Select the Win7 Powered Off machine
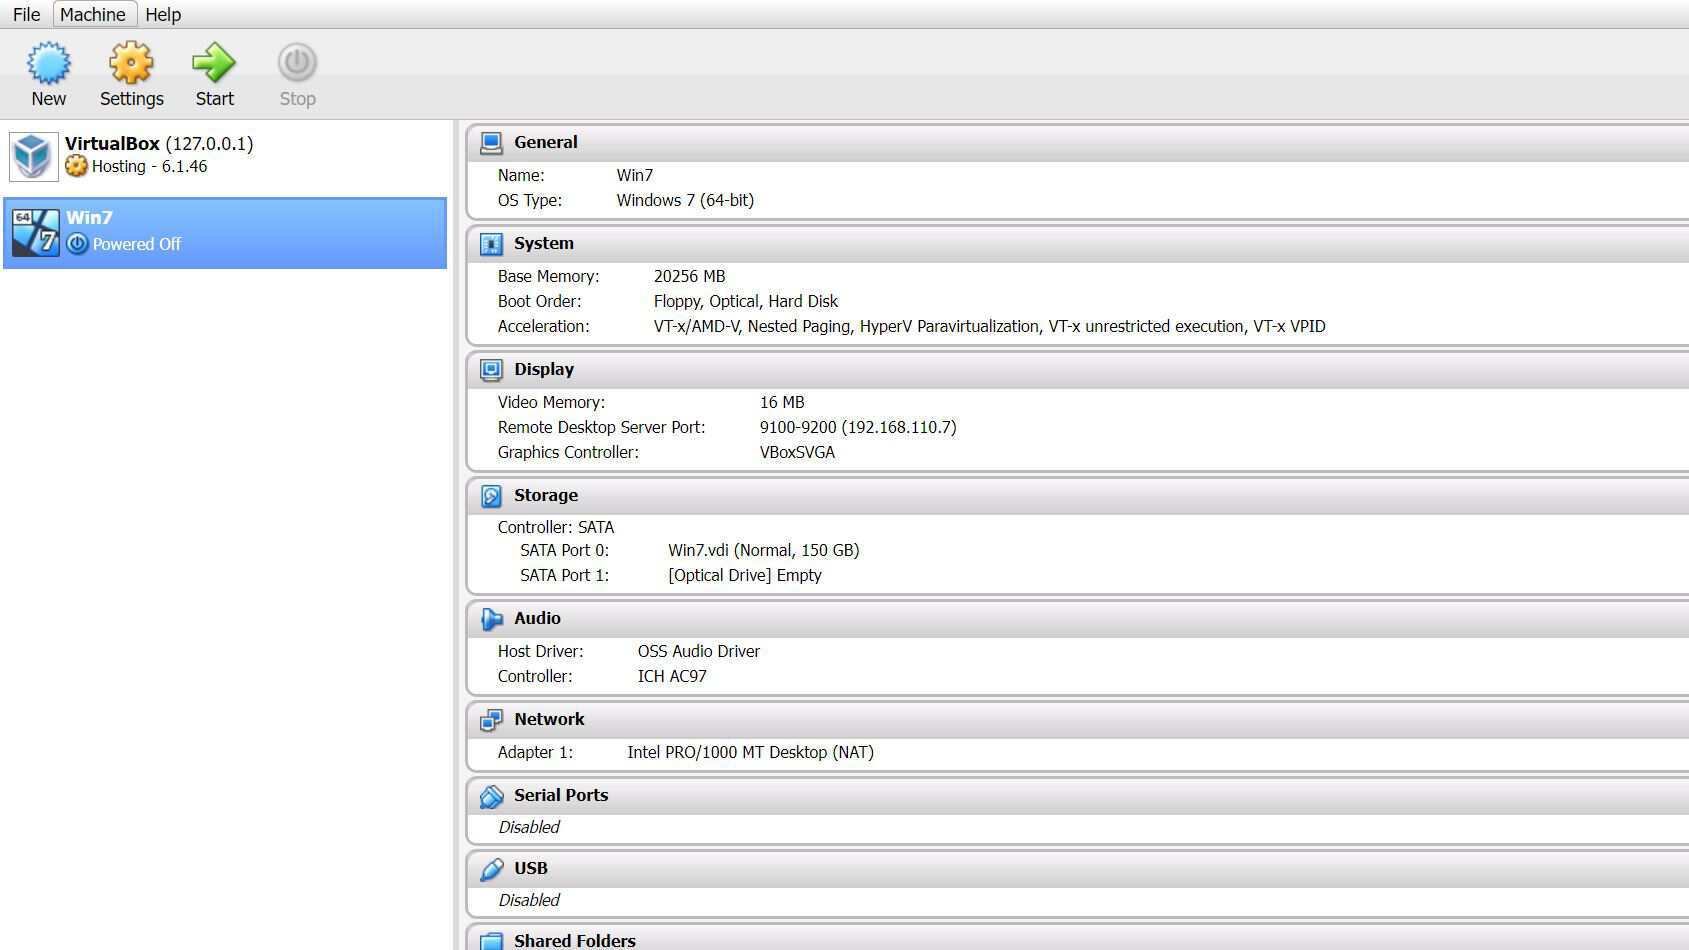This screenshot has width=1689, height=950. coord(225,233)
